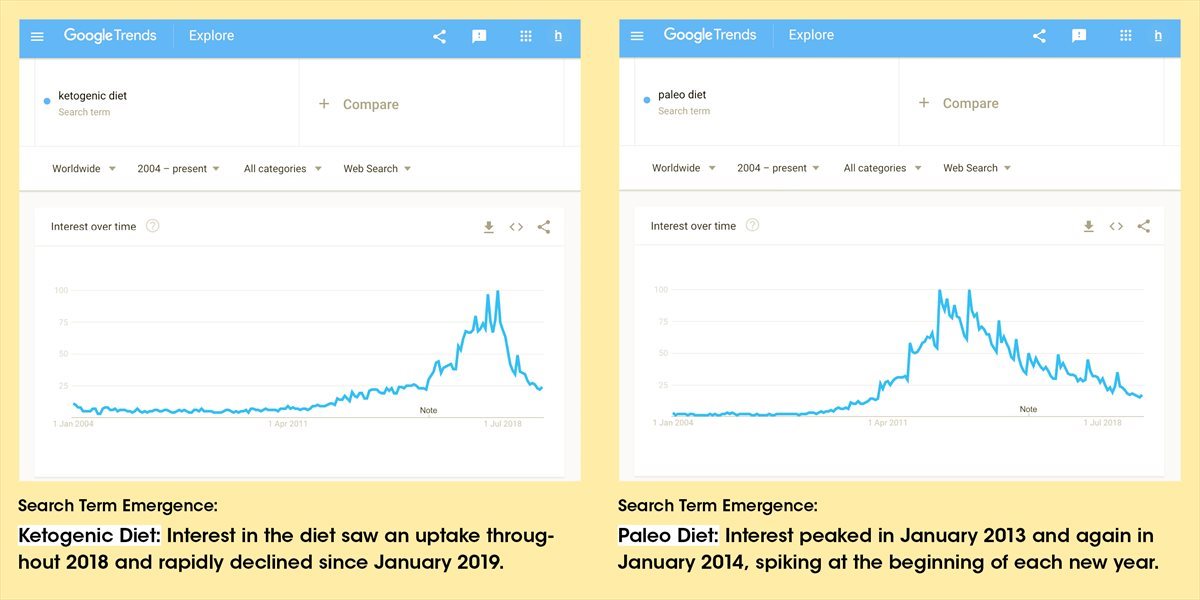Share the paleo diet interest chart
The image size is (1200, 600).
[1144, 226]
